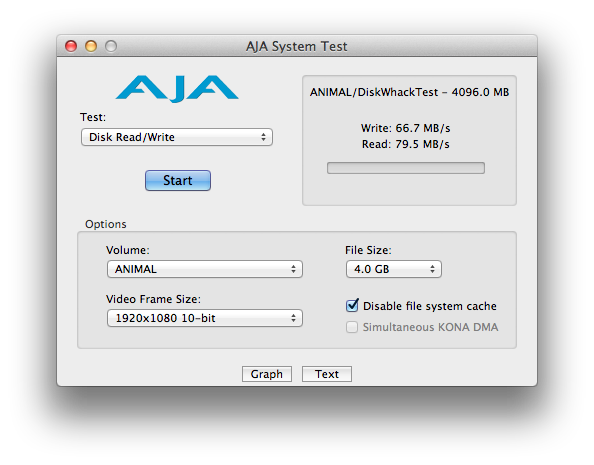Click the File Size: label
Image resolution: width=594 pixels, height=465 pixels.
[x=368, y=250]
